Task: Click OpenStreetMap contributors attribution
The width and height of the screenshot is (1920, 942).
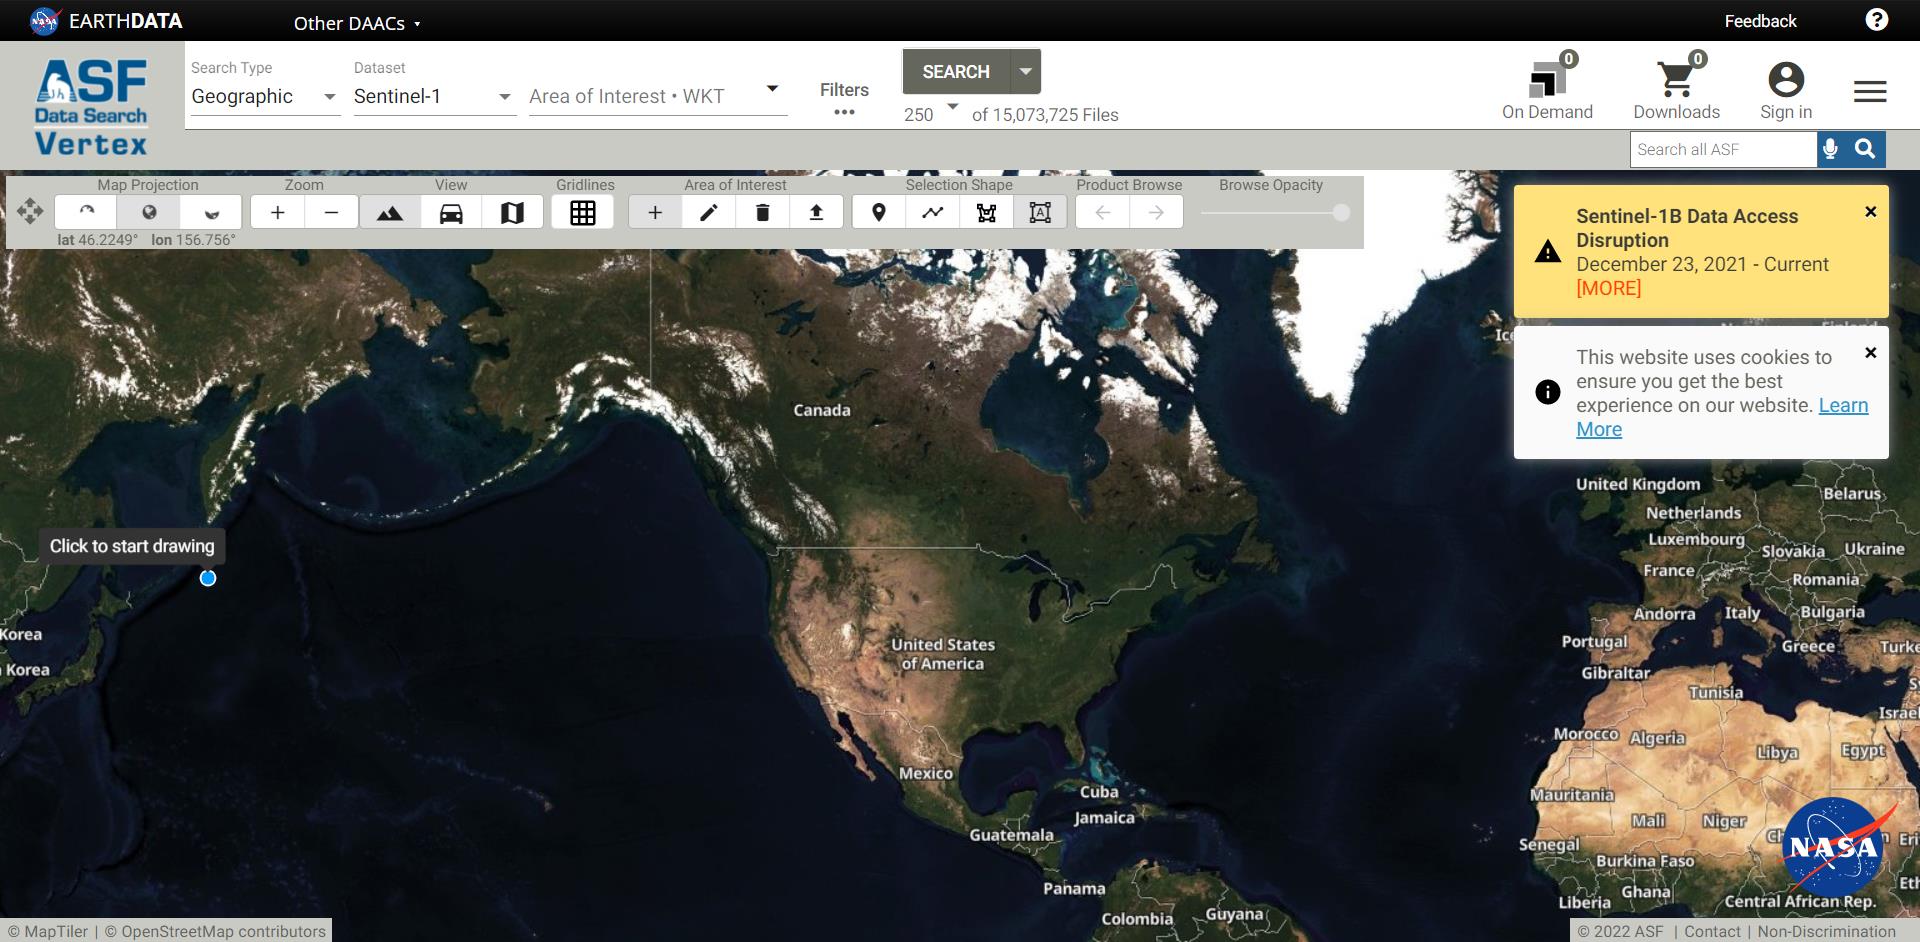Action: coord(215,931)
